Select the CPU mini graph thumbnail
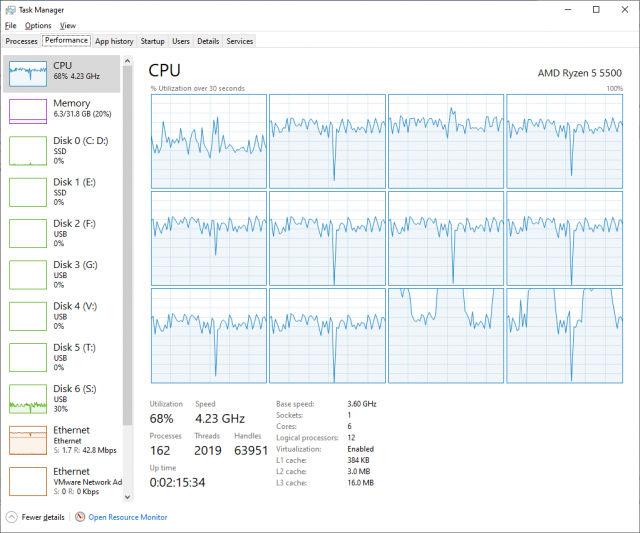The height and width of the screenshot is (533, 640). click(x=28, y=74)
